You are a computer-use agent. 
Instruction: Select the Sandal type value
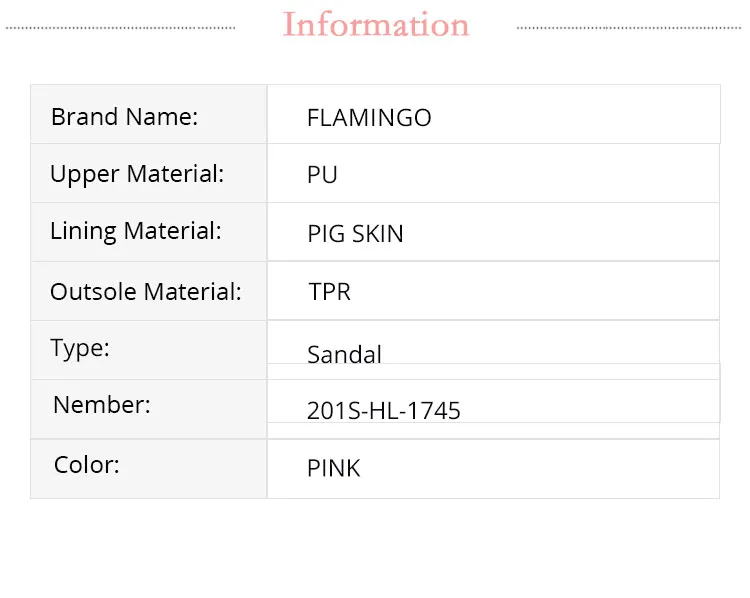coord(344,354)
